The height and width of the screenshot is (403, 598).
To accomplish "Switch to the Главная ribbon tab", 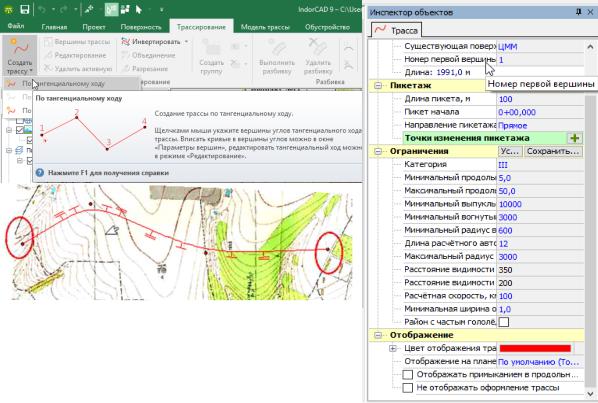I will coord(54,27).
